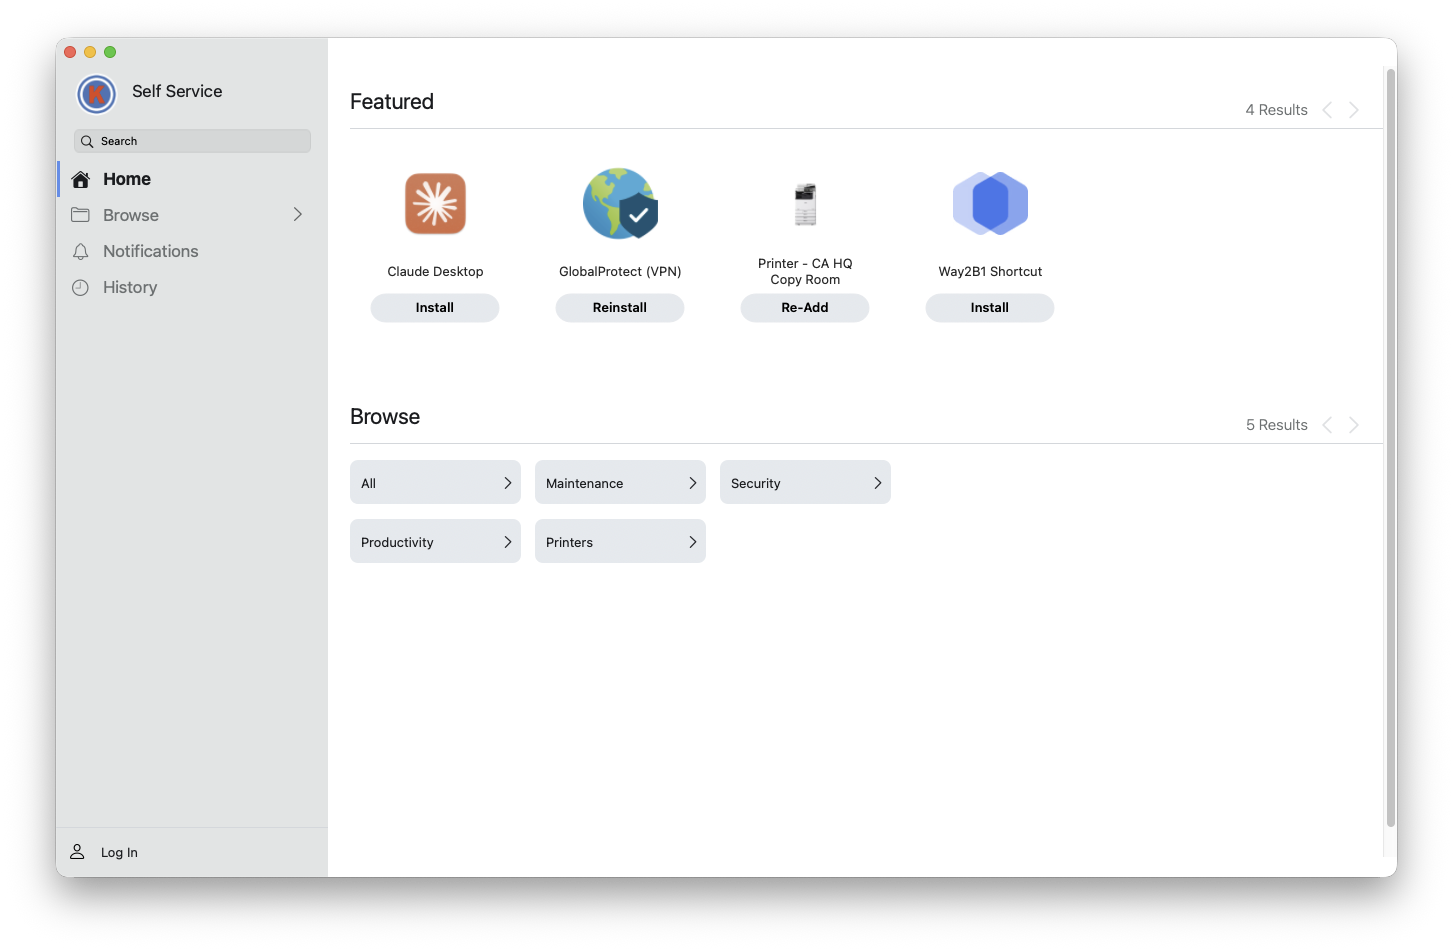Click the History clock icon
Image resolution: width=1453 pixels, height=951 pixels.
coord(81,288)
